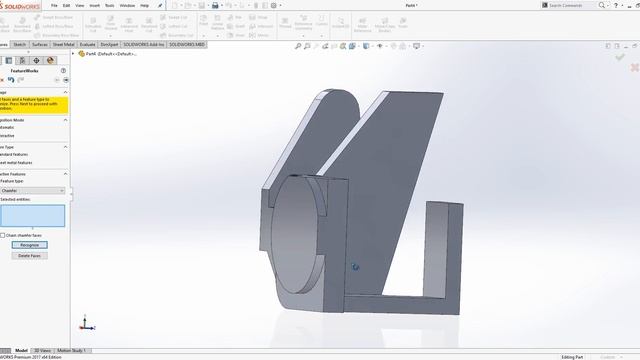The image size is (640, 360).
Task: Open the Feature type Chamfer dropdown
Action: point(33,191)
